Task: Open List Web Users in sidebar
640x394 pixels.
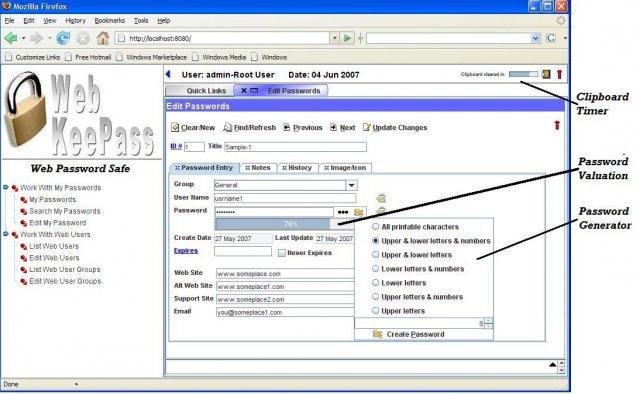Action: (54, 246)
